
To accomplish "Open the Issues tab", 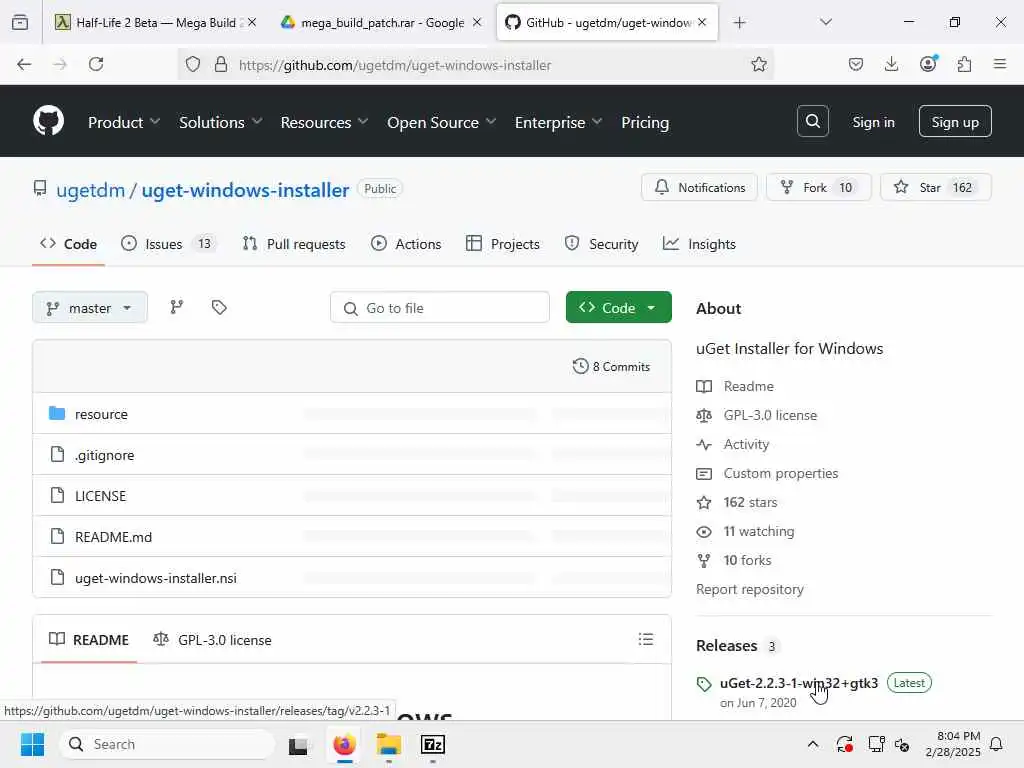I will click(168, 244).
